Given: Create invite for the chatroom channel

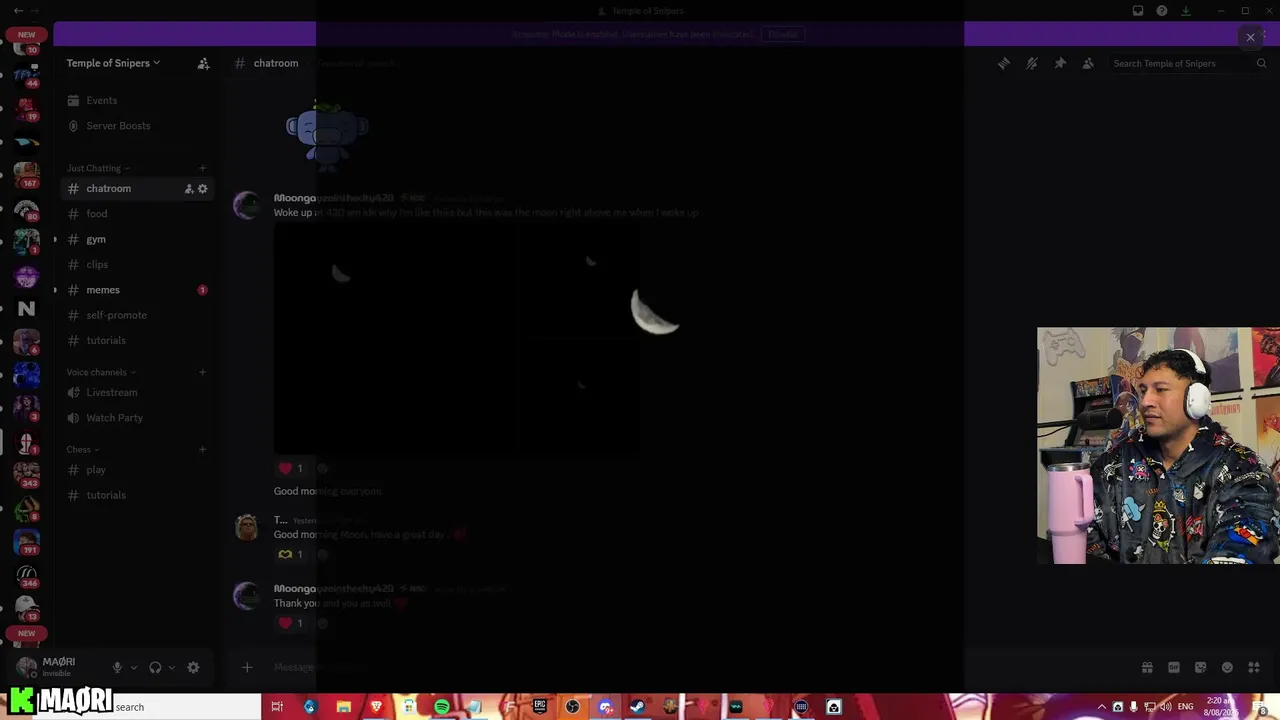Looking at the screenshot, I should point(189,189).
